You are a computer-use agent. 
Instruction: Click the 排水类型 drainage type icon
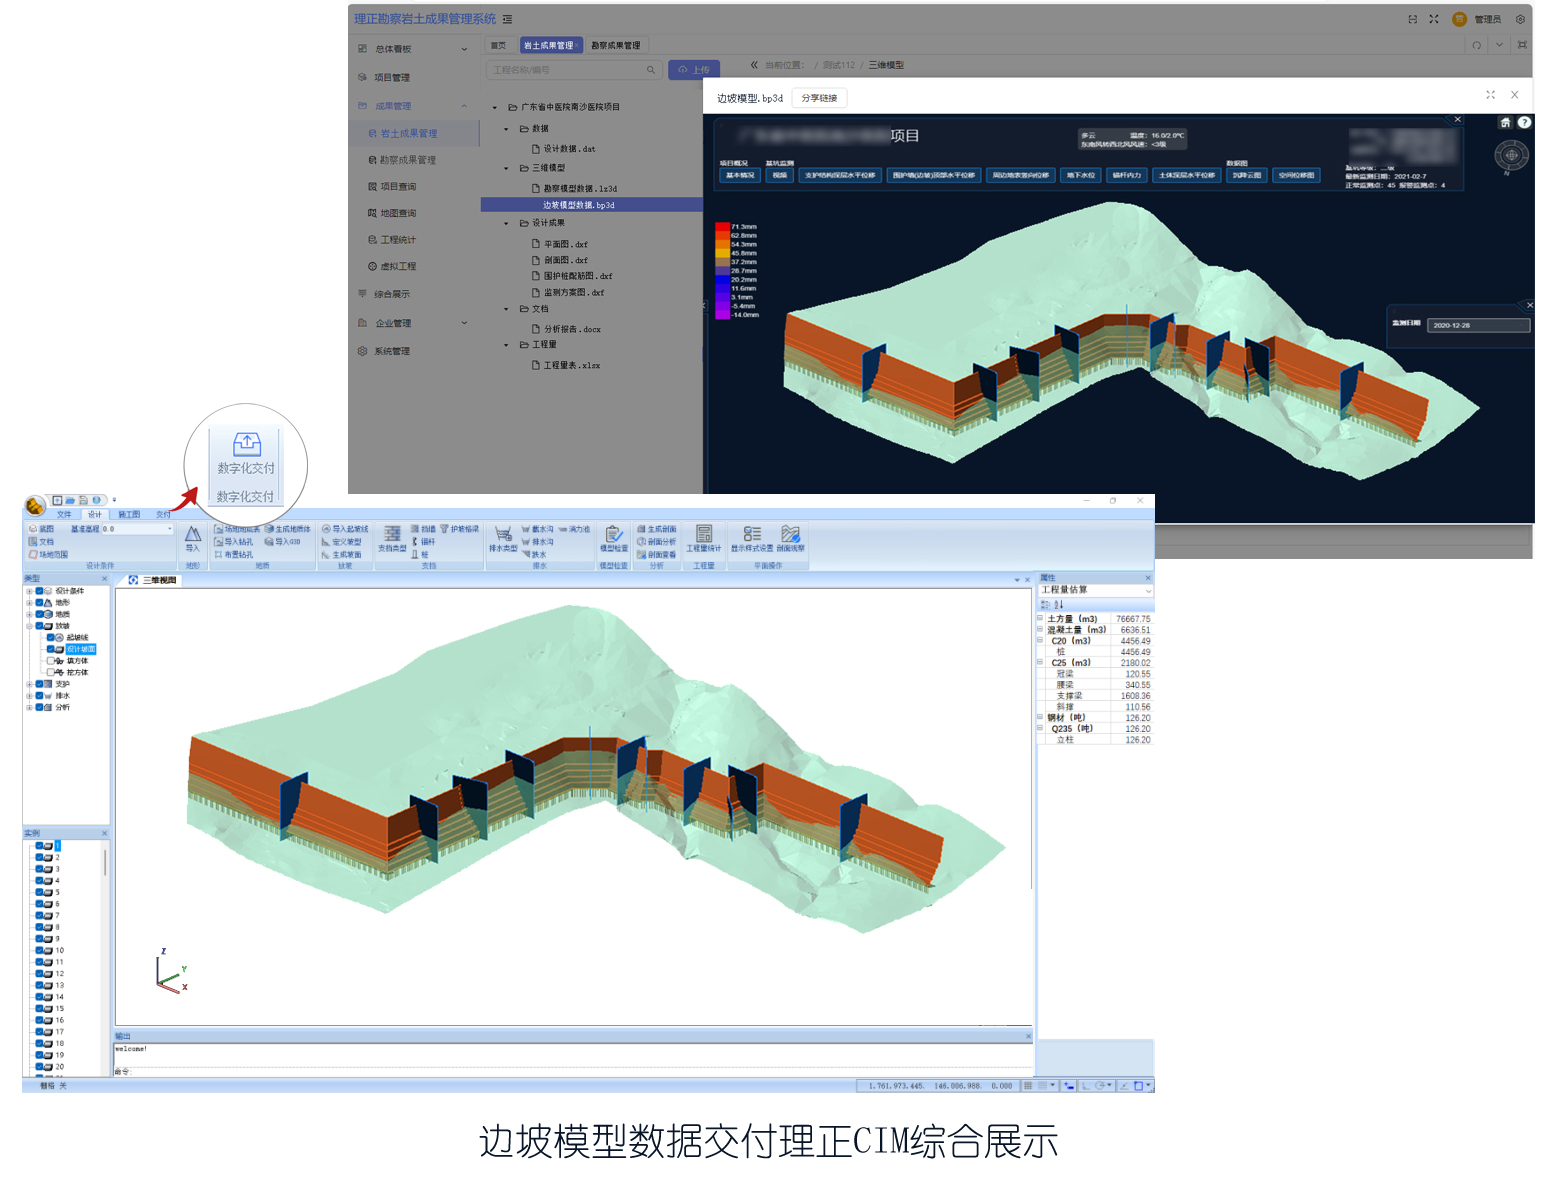(x=503, y=537)
